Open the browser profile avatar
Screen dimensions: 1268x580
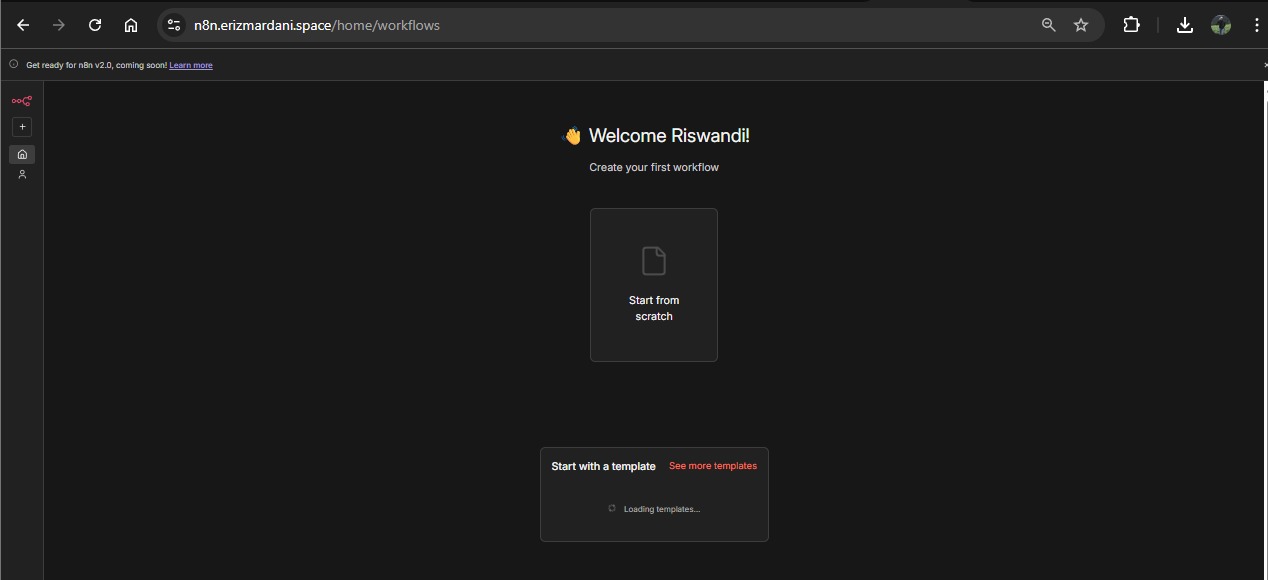pyautogui.click(x=1221, y=25)
